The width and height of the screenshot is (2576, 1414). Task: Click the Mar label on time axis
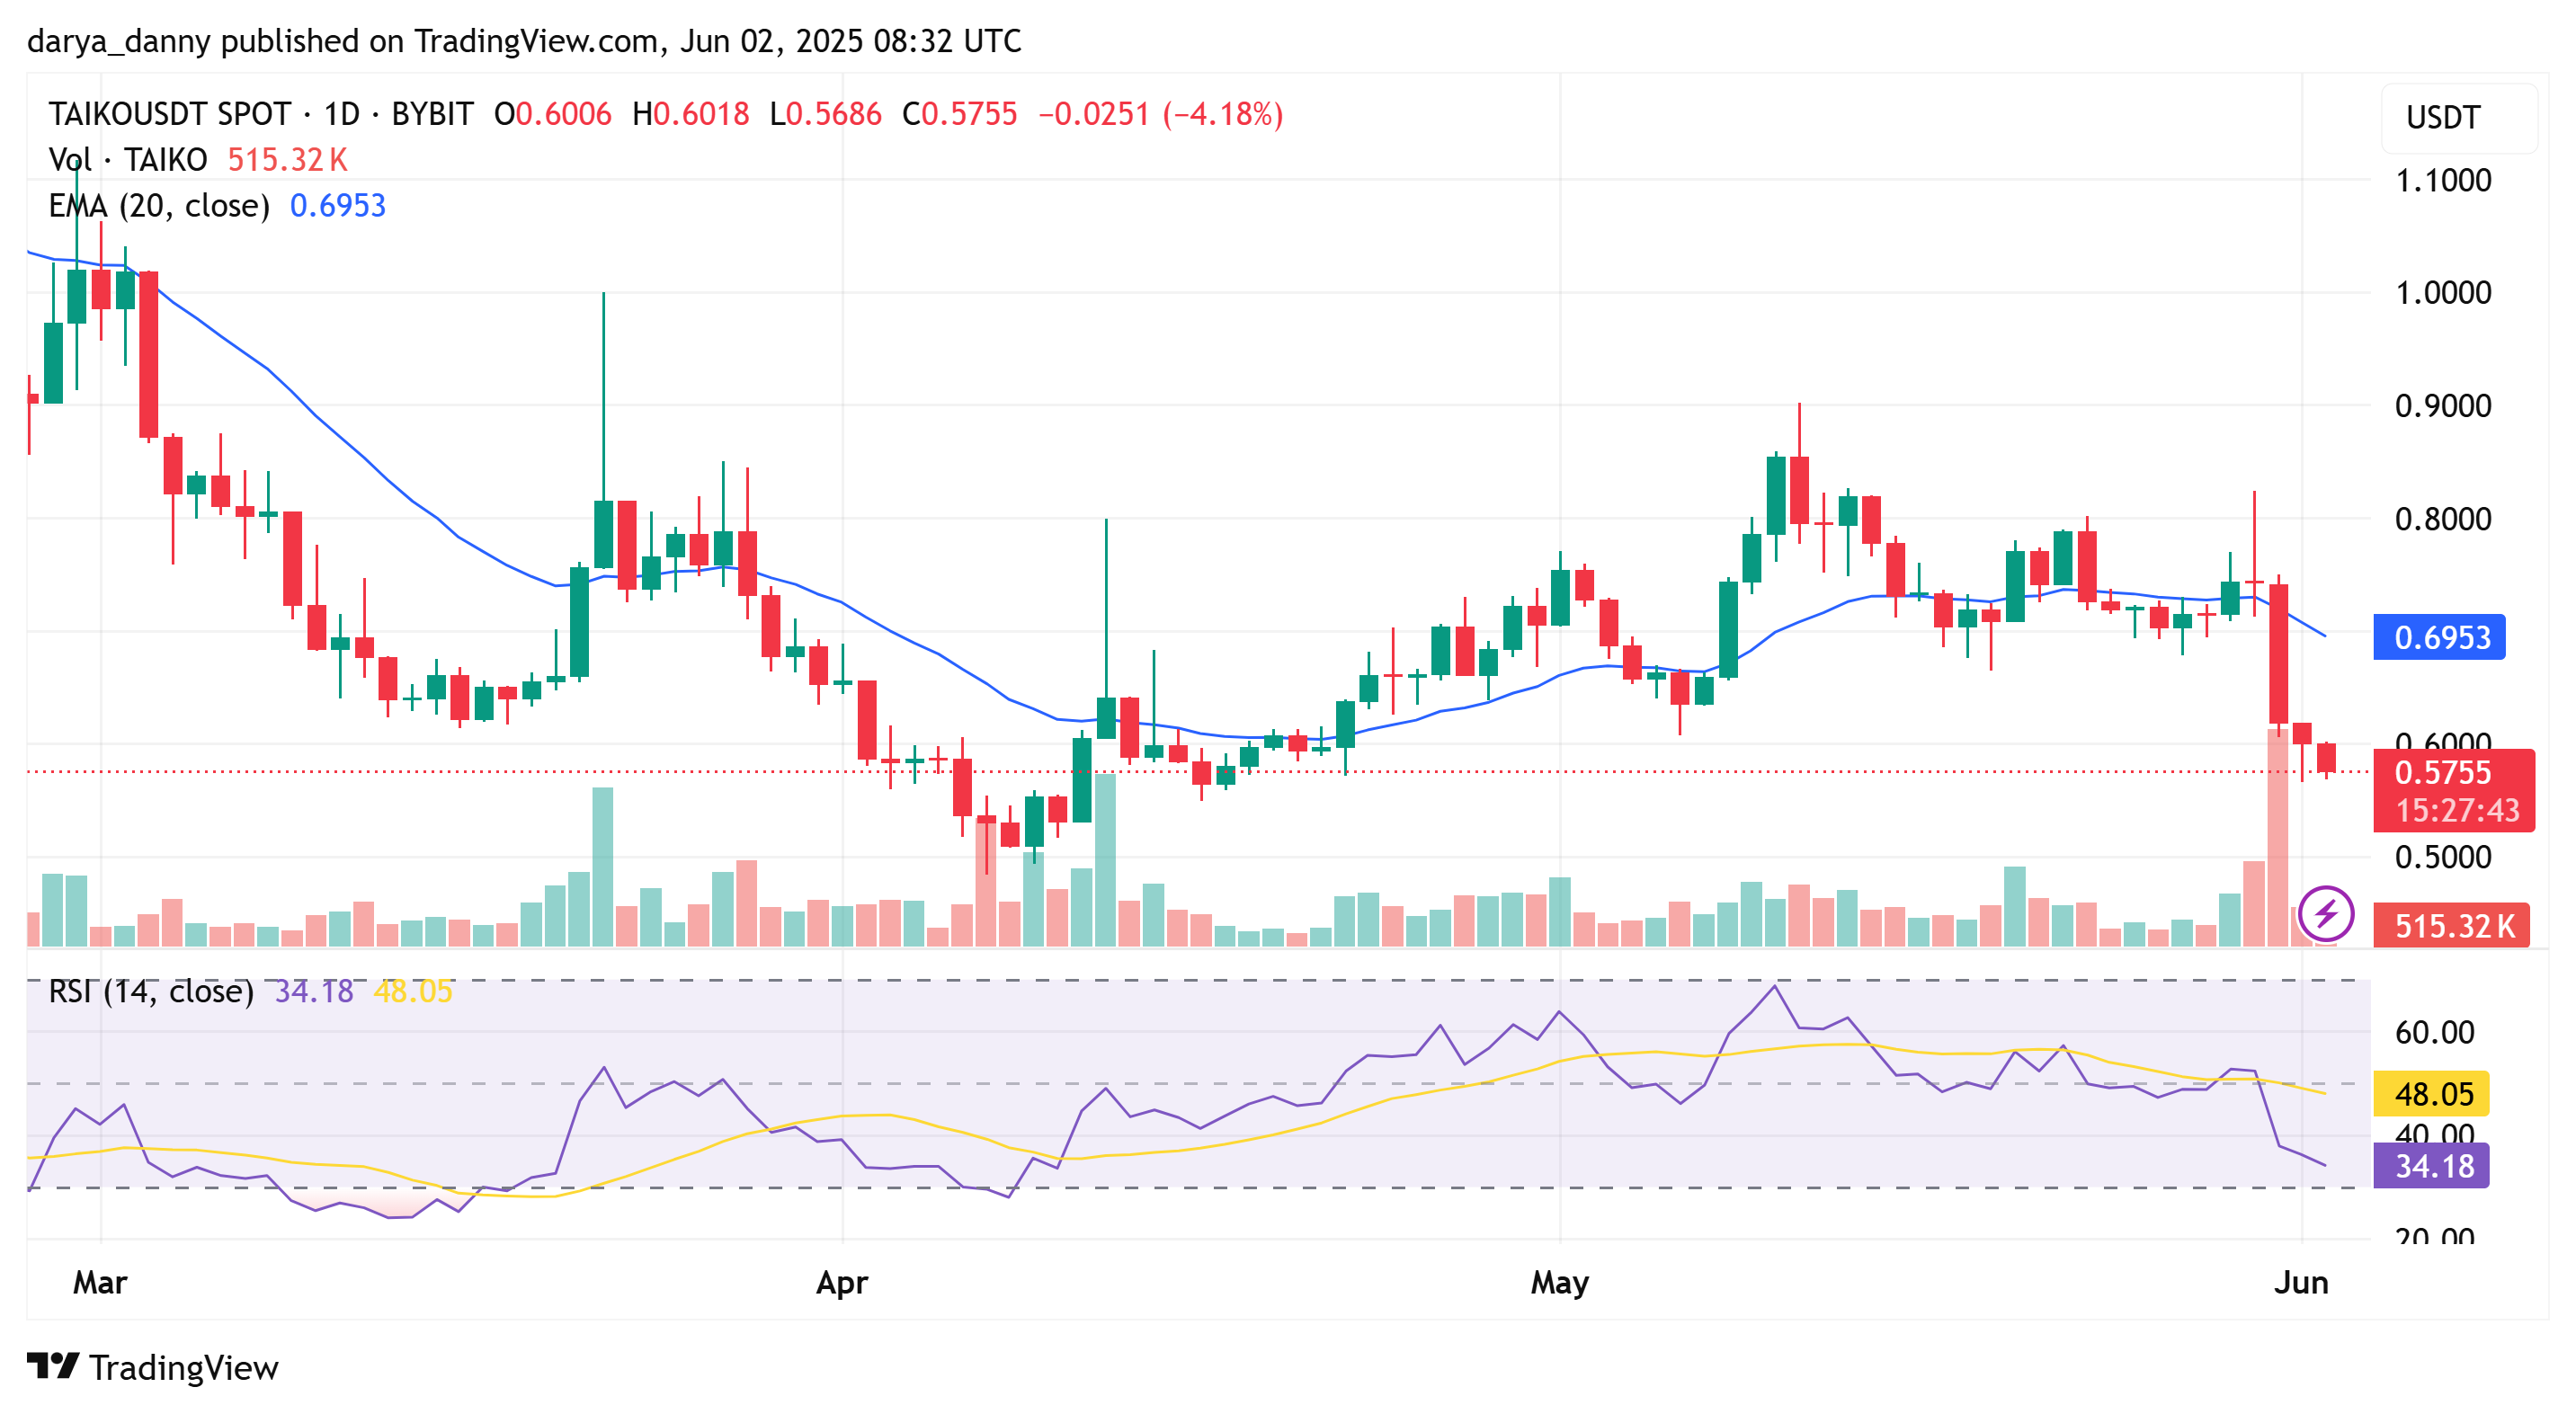[x=100, y=1282]
